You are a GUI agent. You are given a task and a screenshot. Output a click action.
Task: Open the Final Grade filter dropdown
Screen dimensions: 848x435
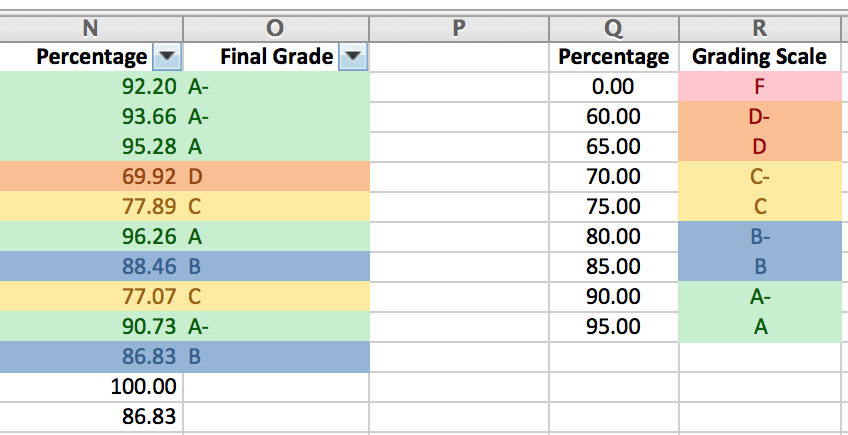pos(351,57)
